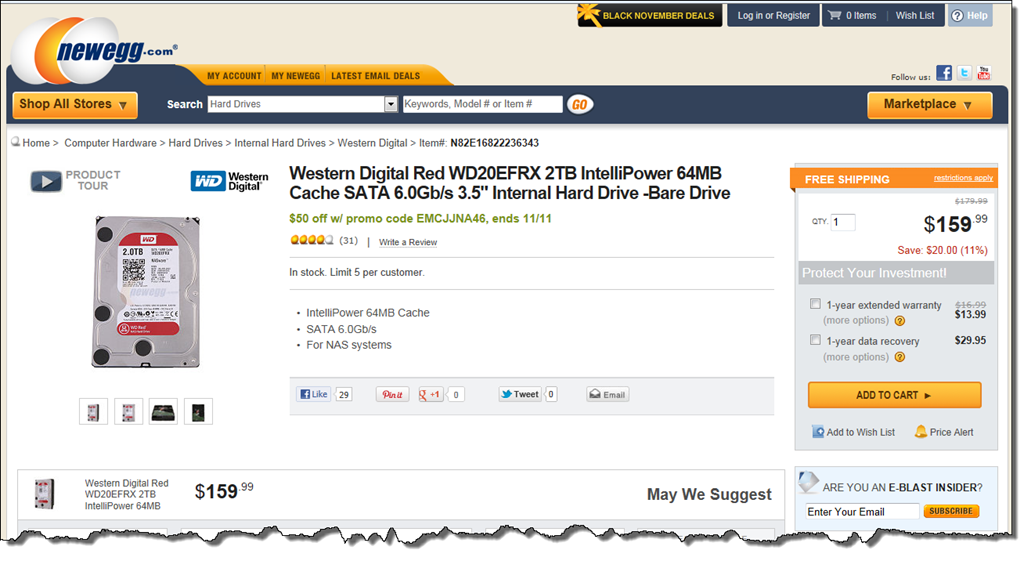The width and height of the screenshot is (1024, 561).
Task: Select the fourth product thumbnail
Action: tap(199, 412)
